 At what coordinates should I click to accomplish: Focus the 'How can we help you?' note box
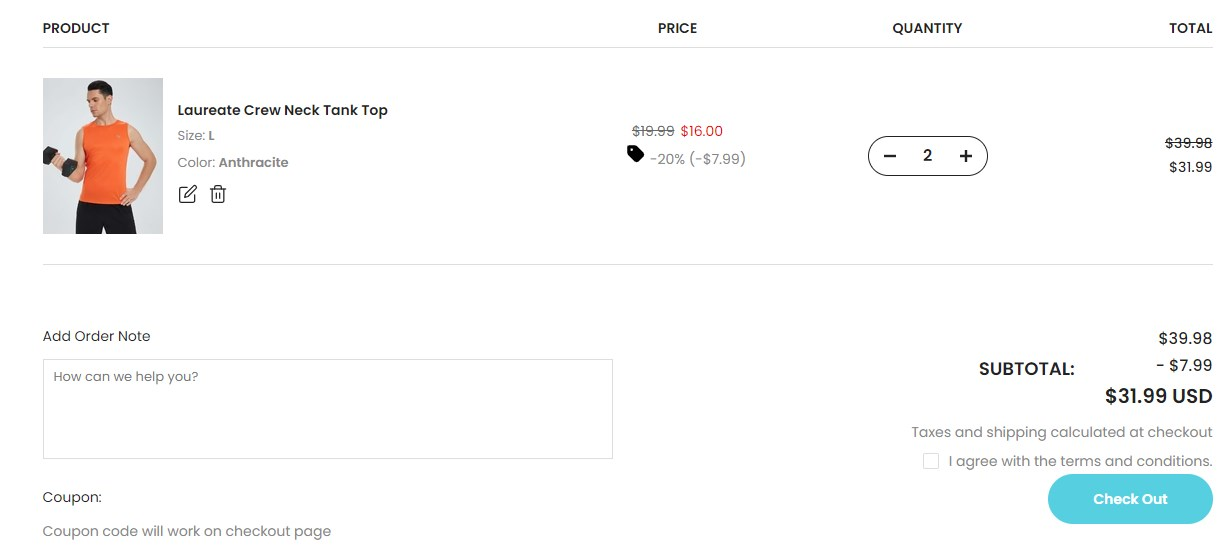(328, 409)
